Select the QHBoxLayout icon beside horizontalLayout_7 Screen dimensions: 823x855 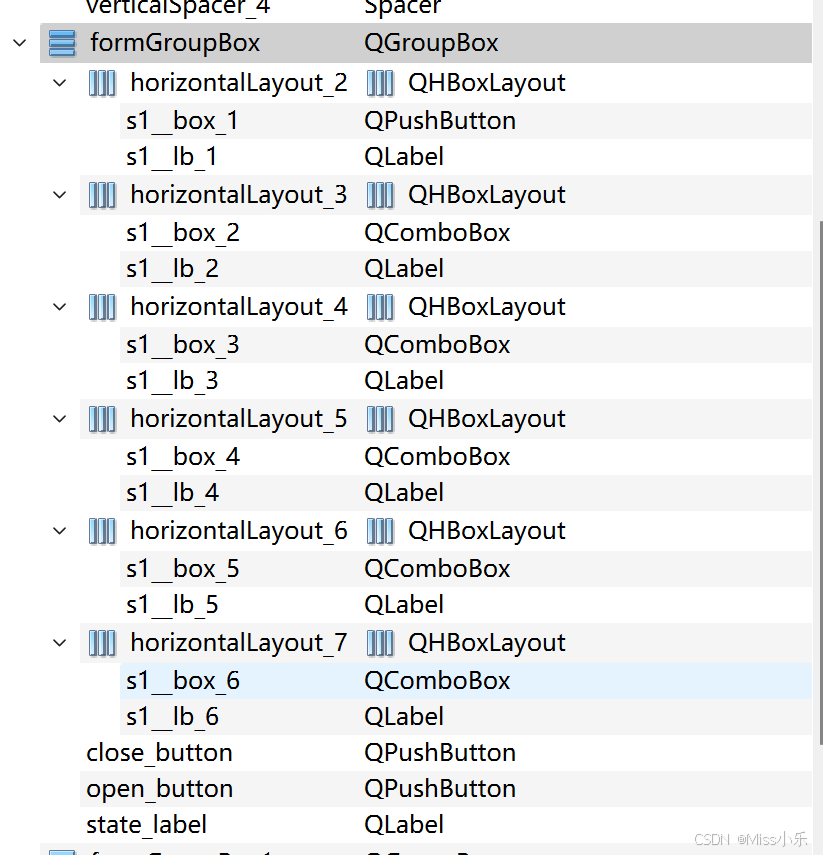tap(102, 642)
